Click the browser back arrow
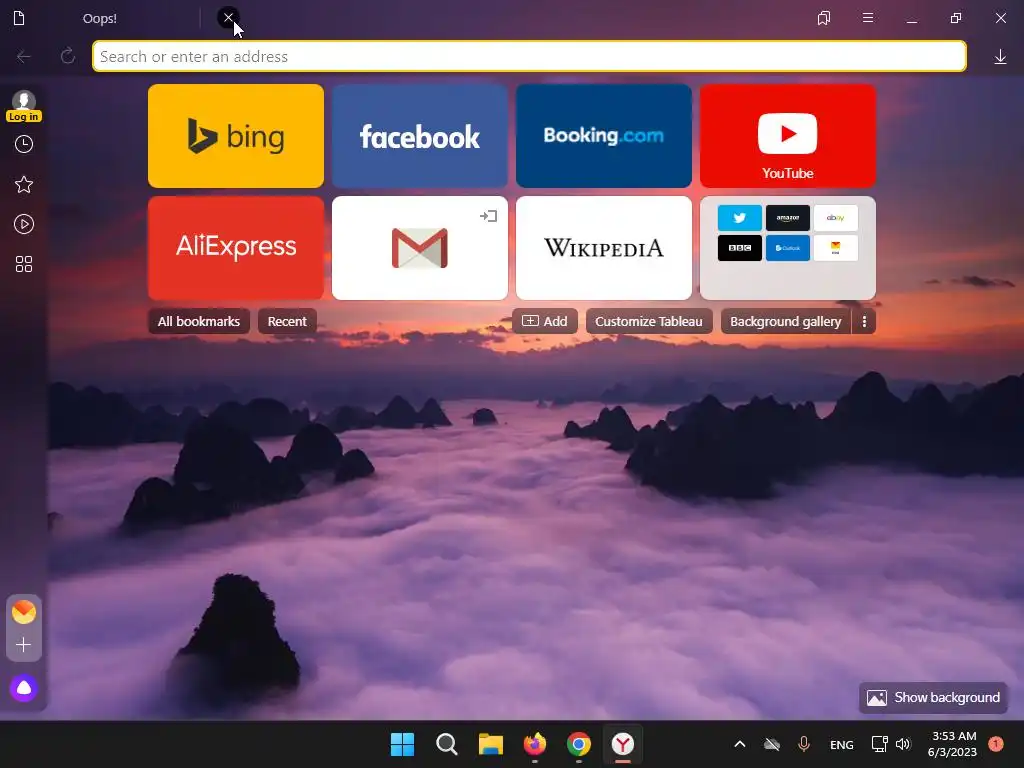 coord(24,57)
